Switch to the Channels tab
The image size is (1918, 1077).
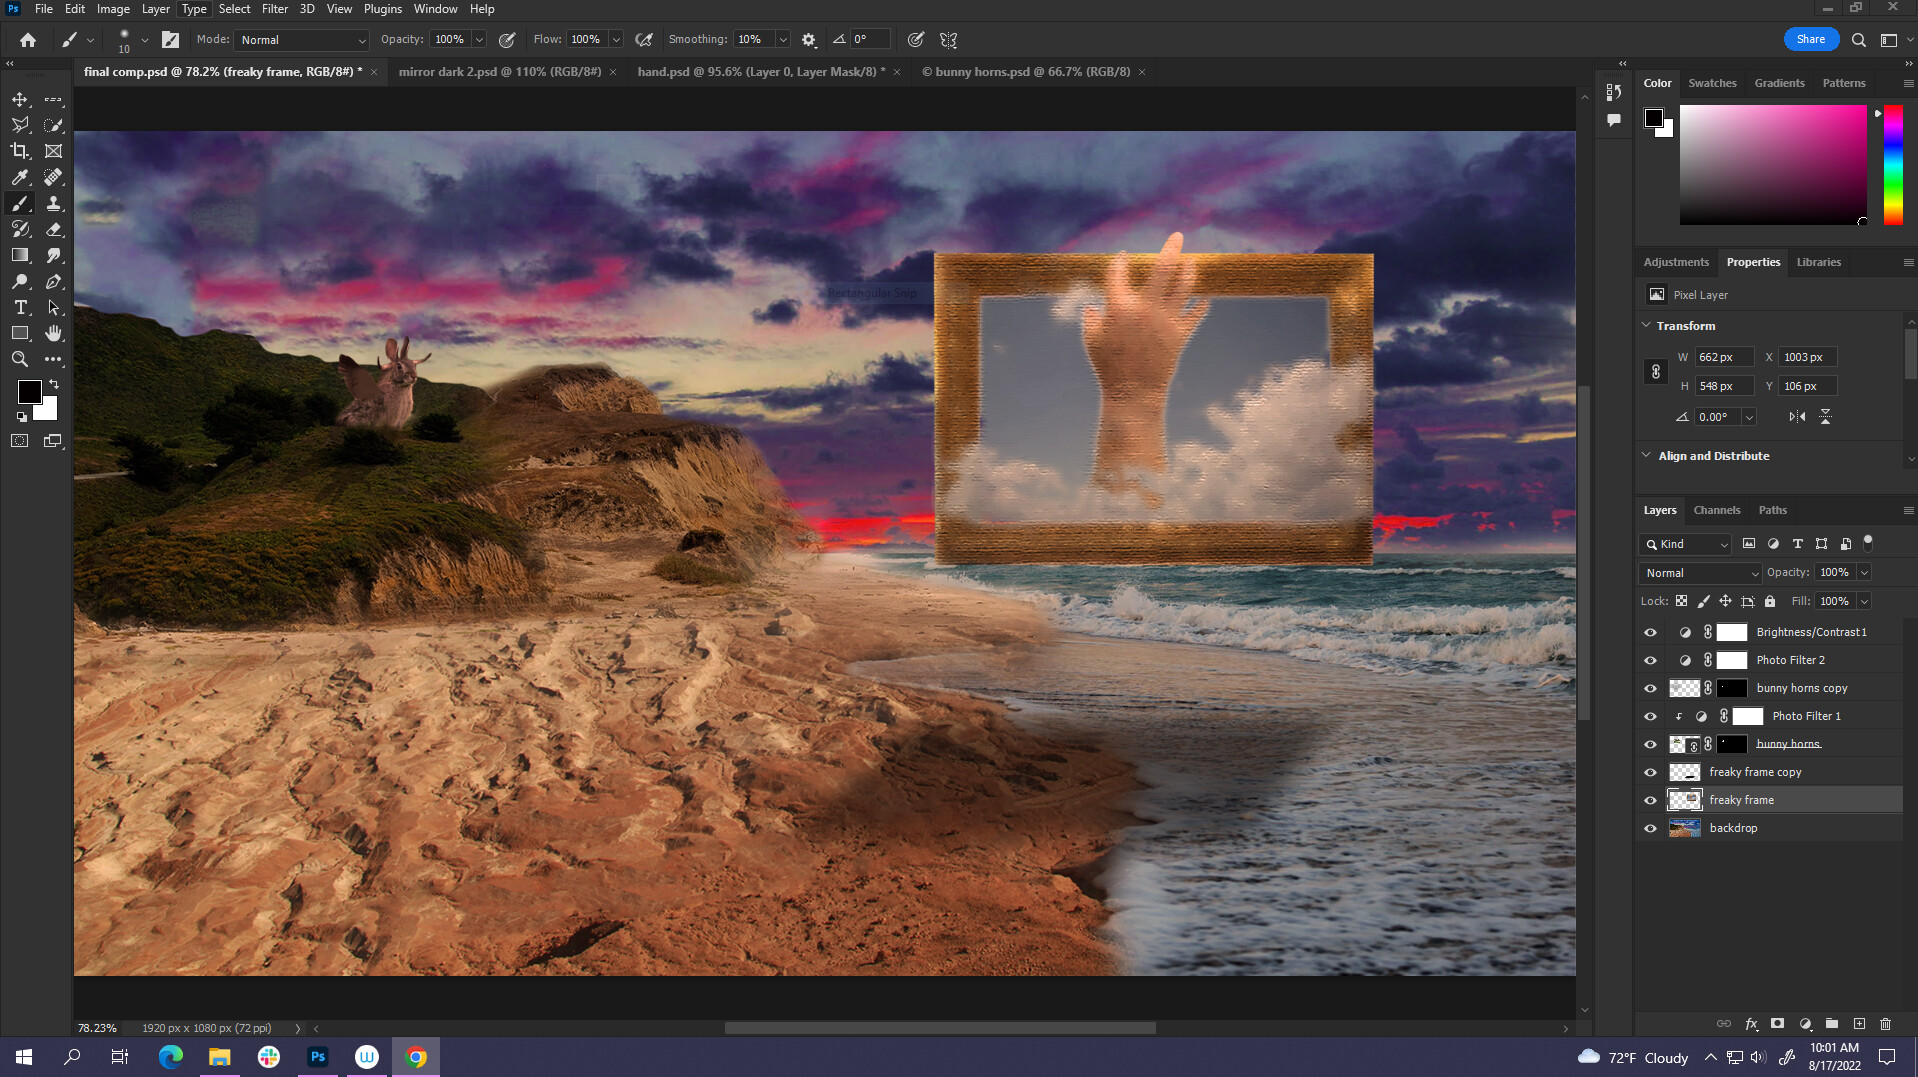[x=1716, y=510]
